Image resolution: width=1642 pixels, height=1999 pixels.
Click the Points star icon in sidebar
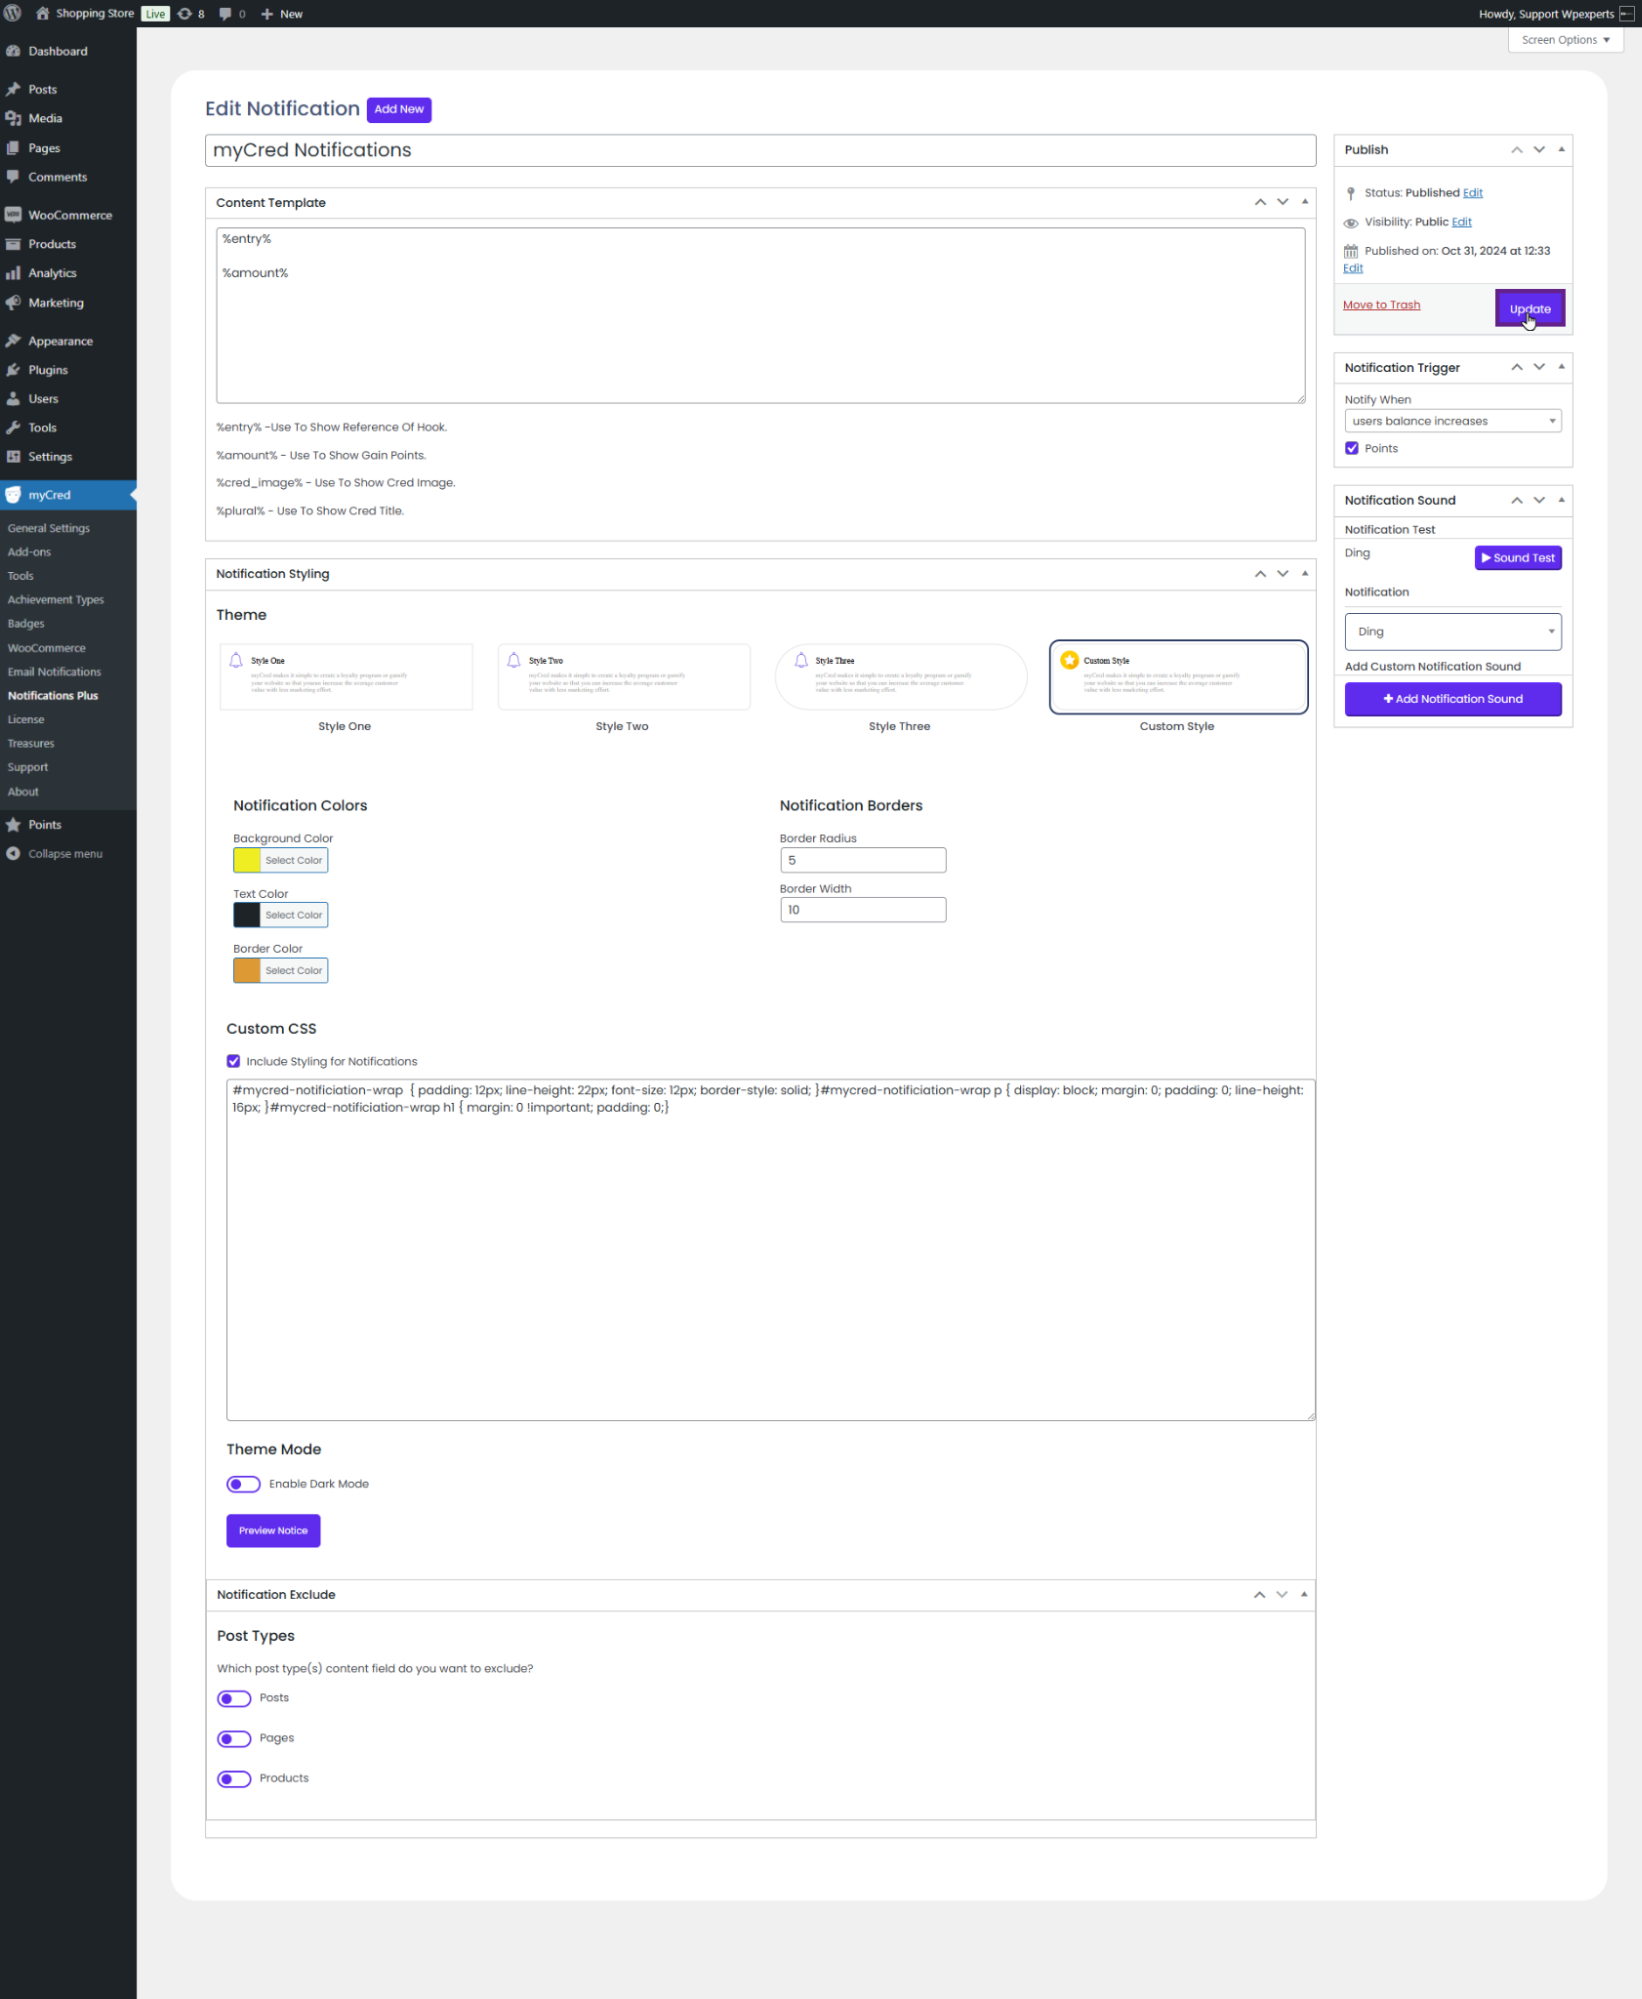[x=13, y=825]
